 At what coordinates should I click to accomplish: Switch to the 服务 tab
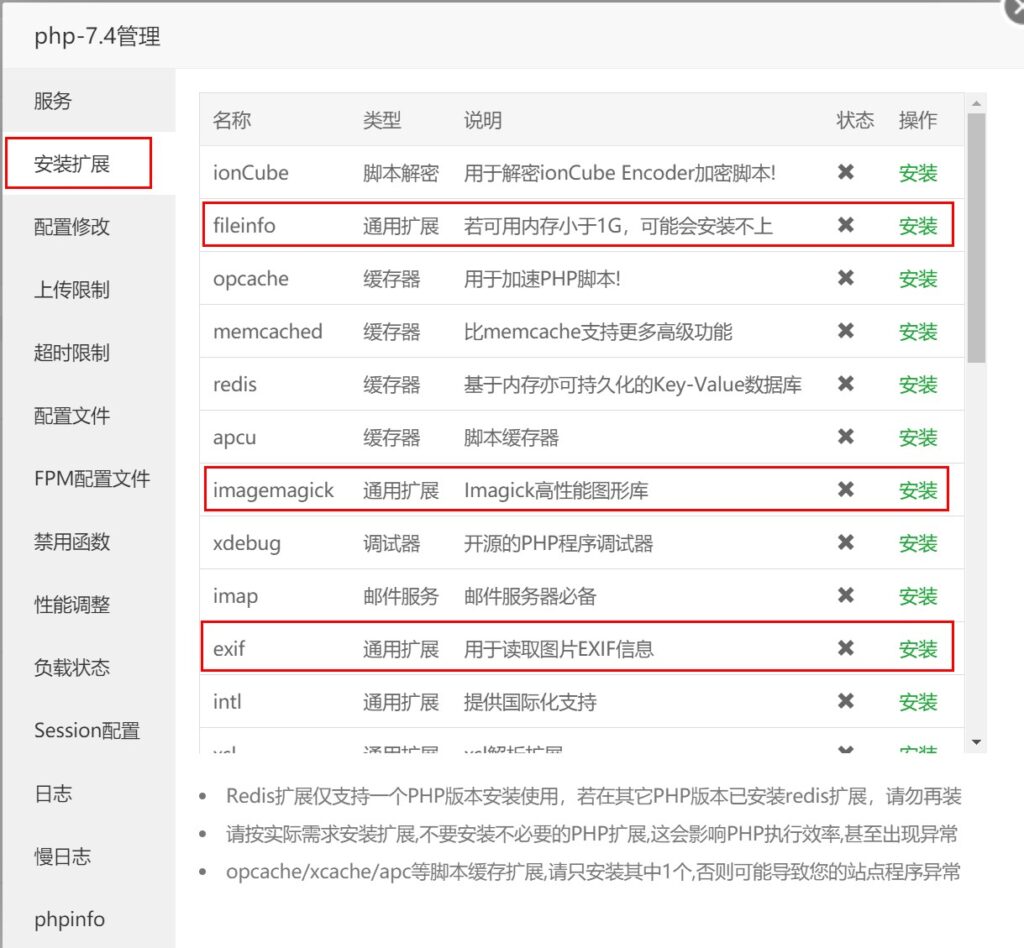(53, 101)
